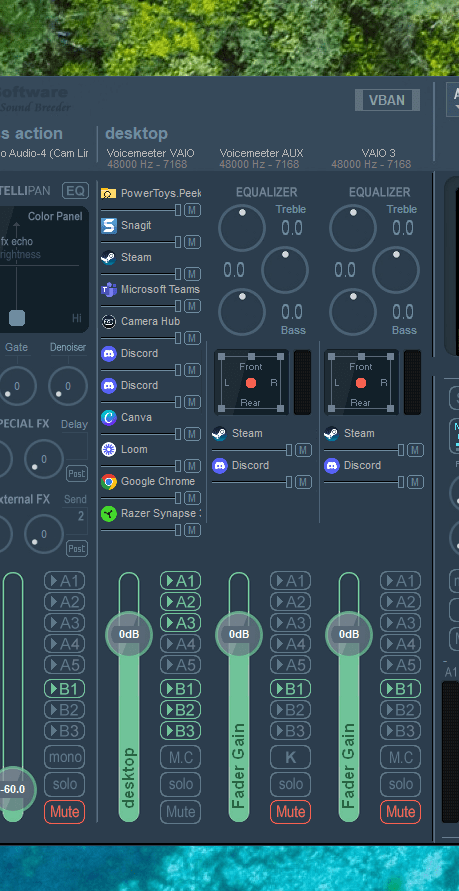Unmute the Voicemeeter AUX strip with its Mute button
Image resolution: width=459 pixels, height=891 pixels.
pyautogui.click(x=290, y=811)
